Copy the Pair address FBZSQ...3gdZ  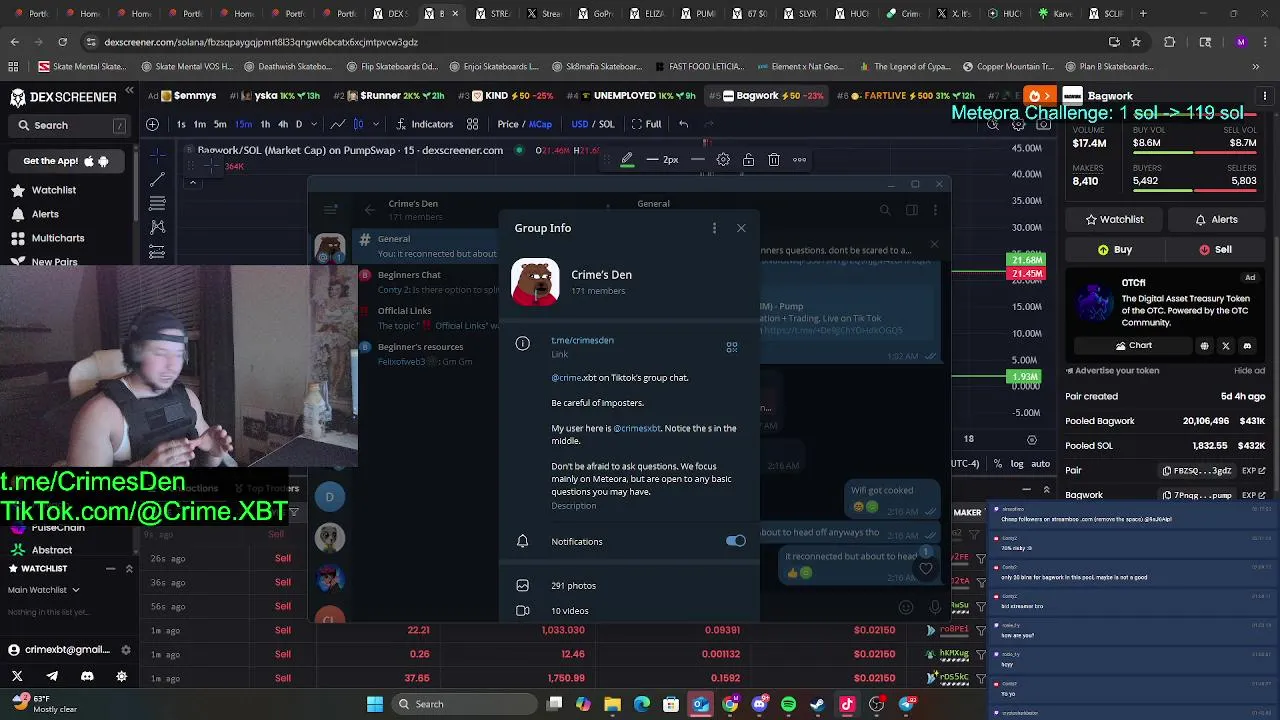[x=1197, y=470]
